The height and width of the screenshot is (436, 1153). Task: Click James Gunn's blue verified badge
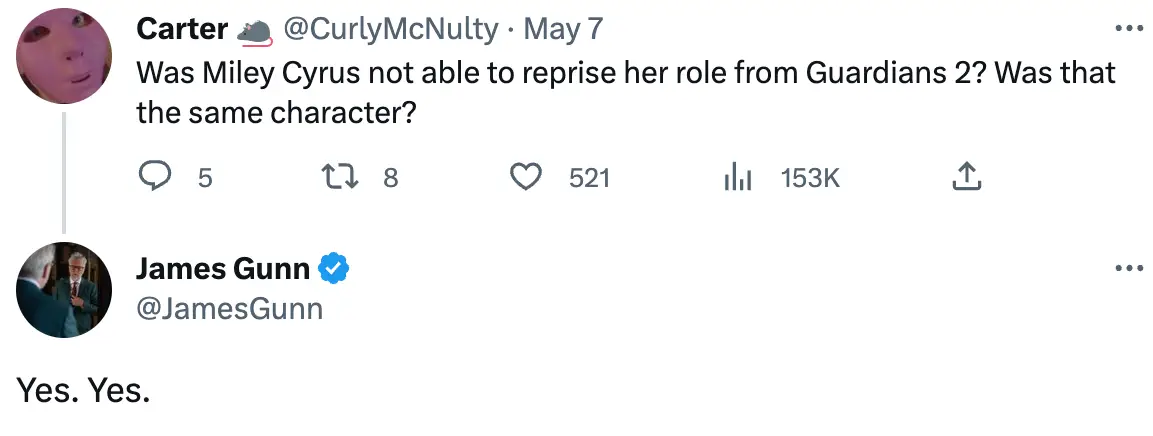coord(333,269)
